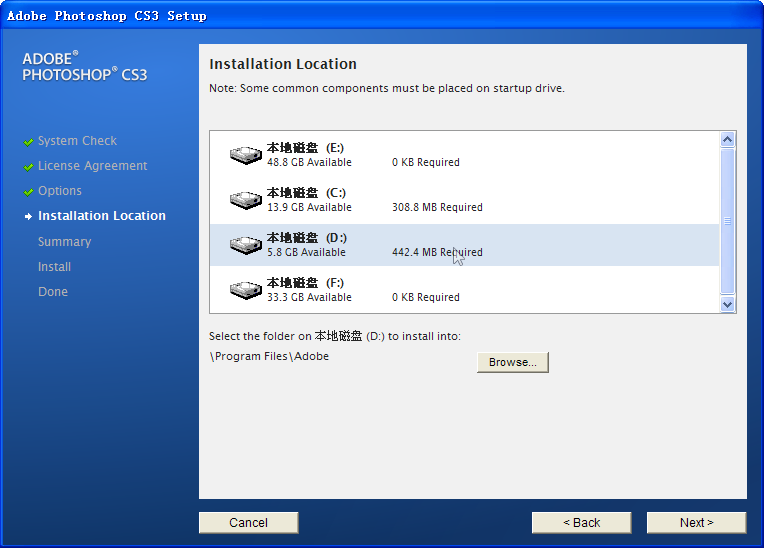Click the 13.9 GB Available text
Screen dimensions: 764x548
click(x=309, y=207)
